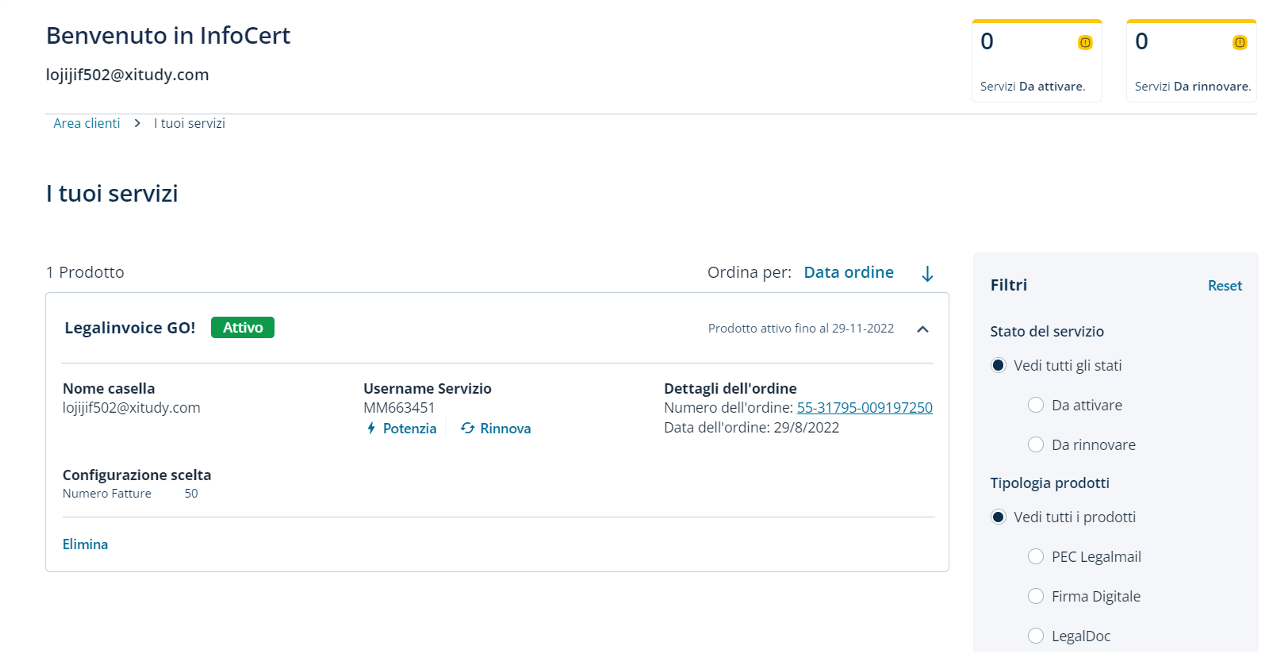Select the Da rinnovare filter

1036,445
